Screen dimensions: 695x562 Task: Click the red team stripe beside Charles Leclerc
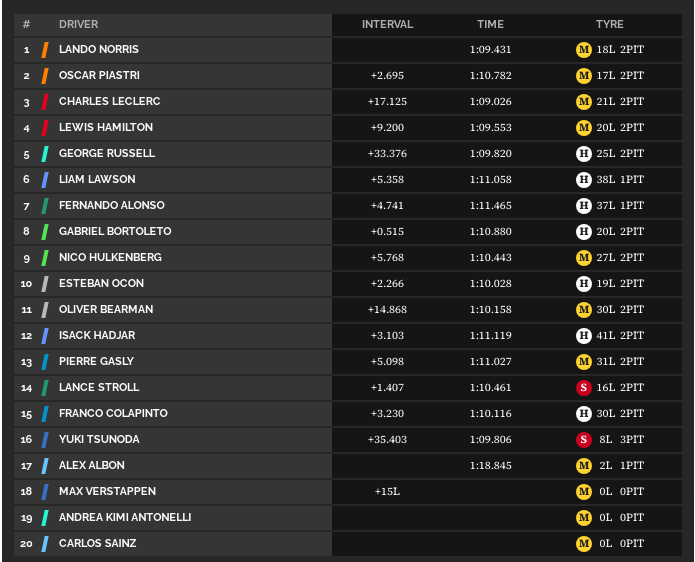tap(45, 102)
